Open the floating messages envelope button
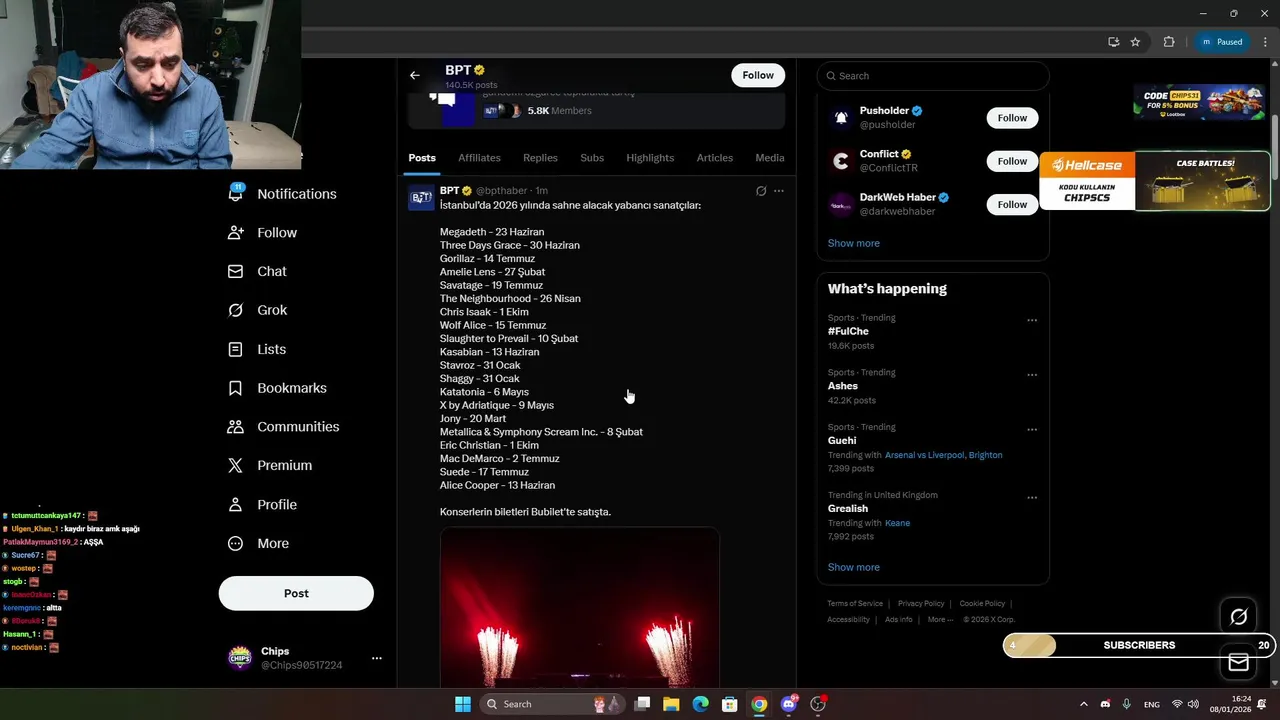The width and height of the screenshot is (1280, 720). click(1238, 662)
